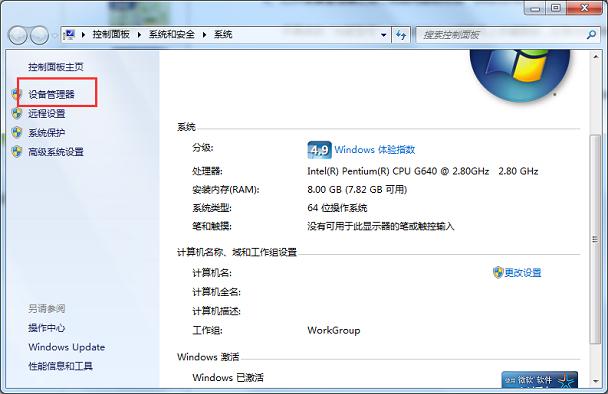Image resolution: width=608 pixels, height=394 pixels.
Task: Open 性能信息和工具 link
Action: [x=60, y=366]
